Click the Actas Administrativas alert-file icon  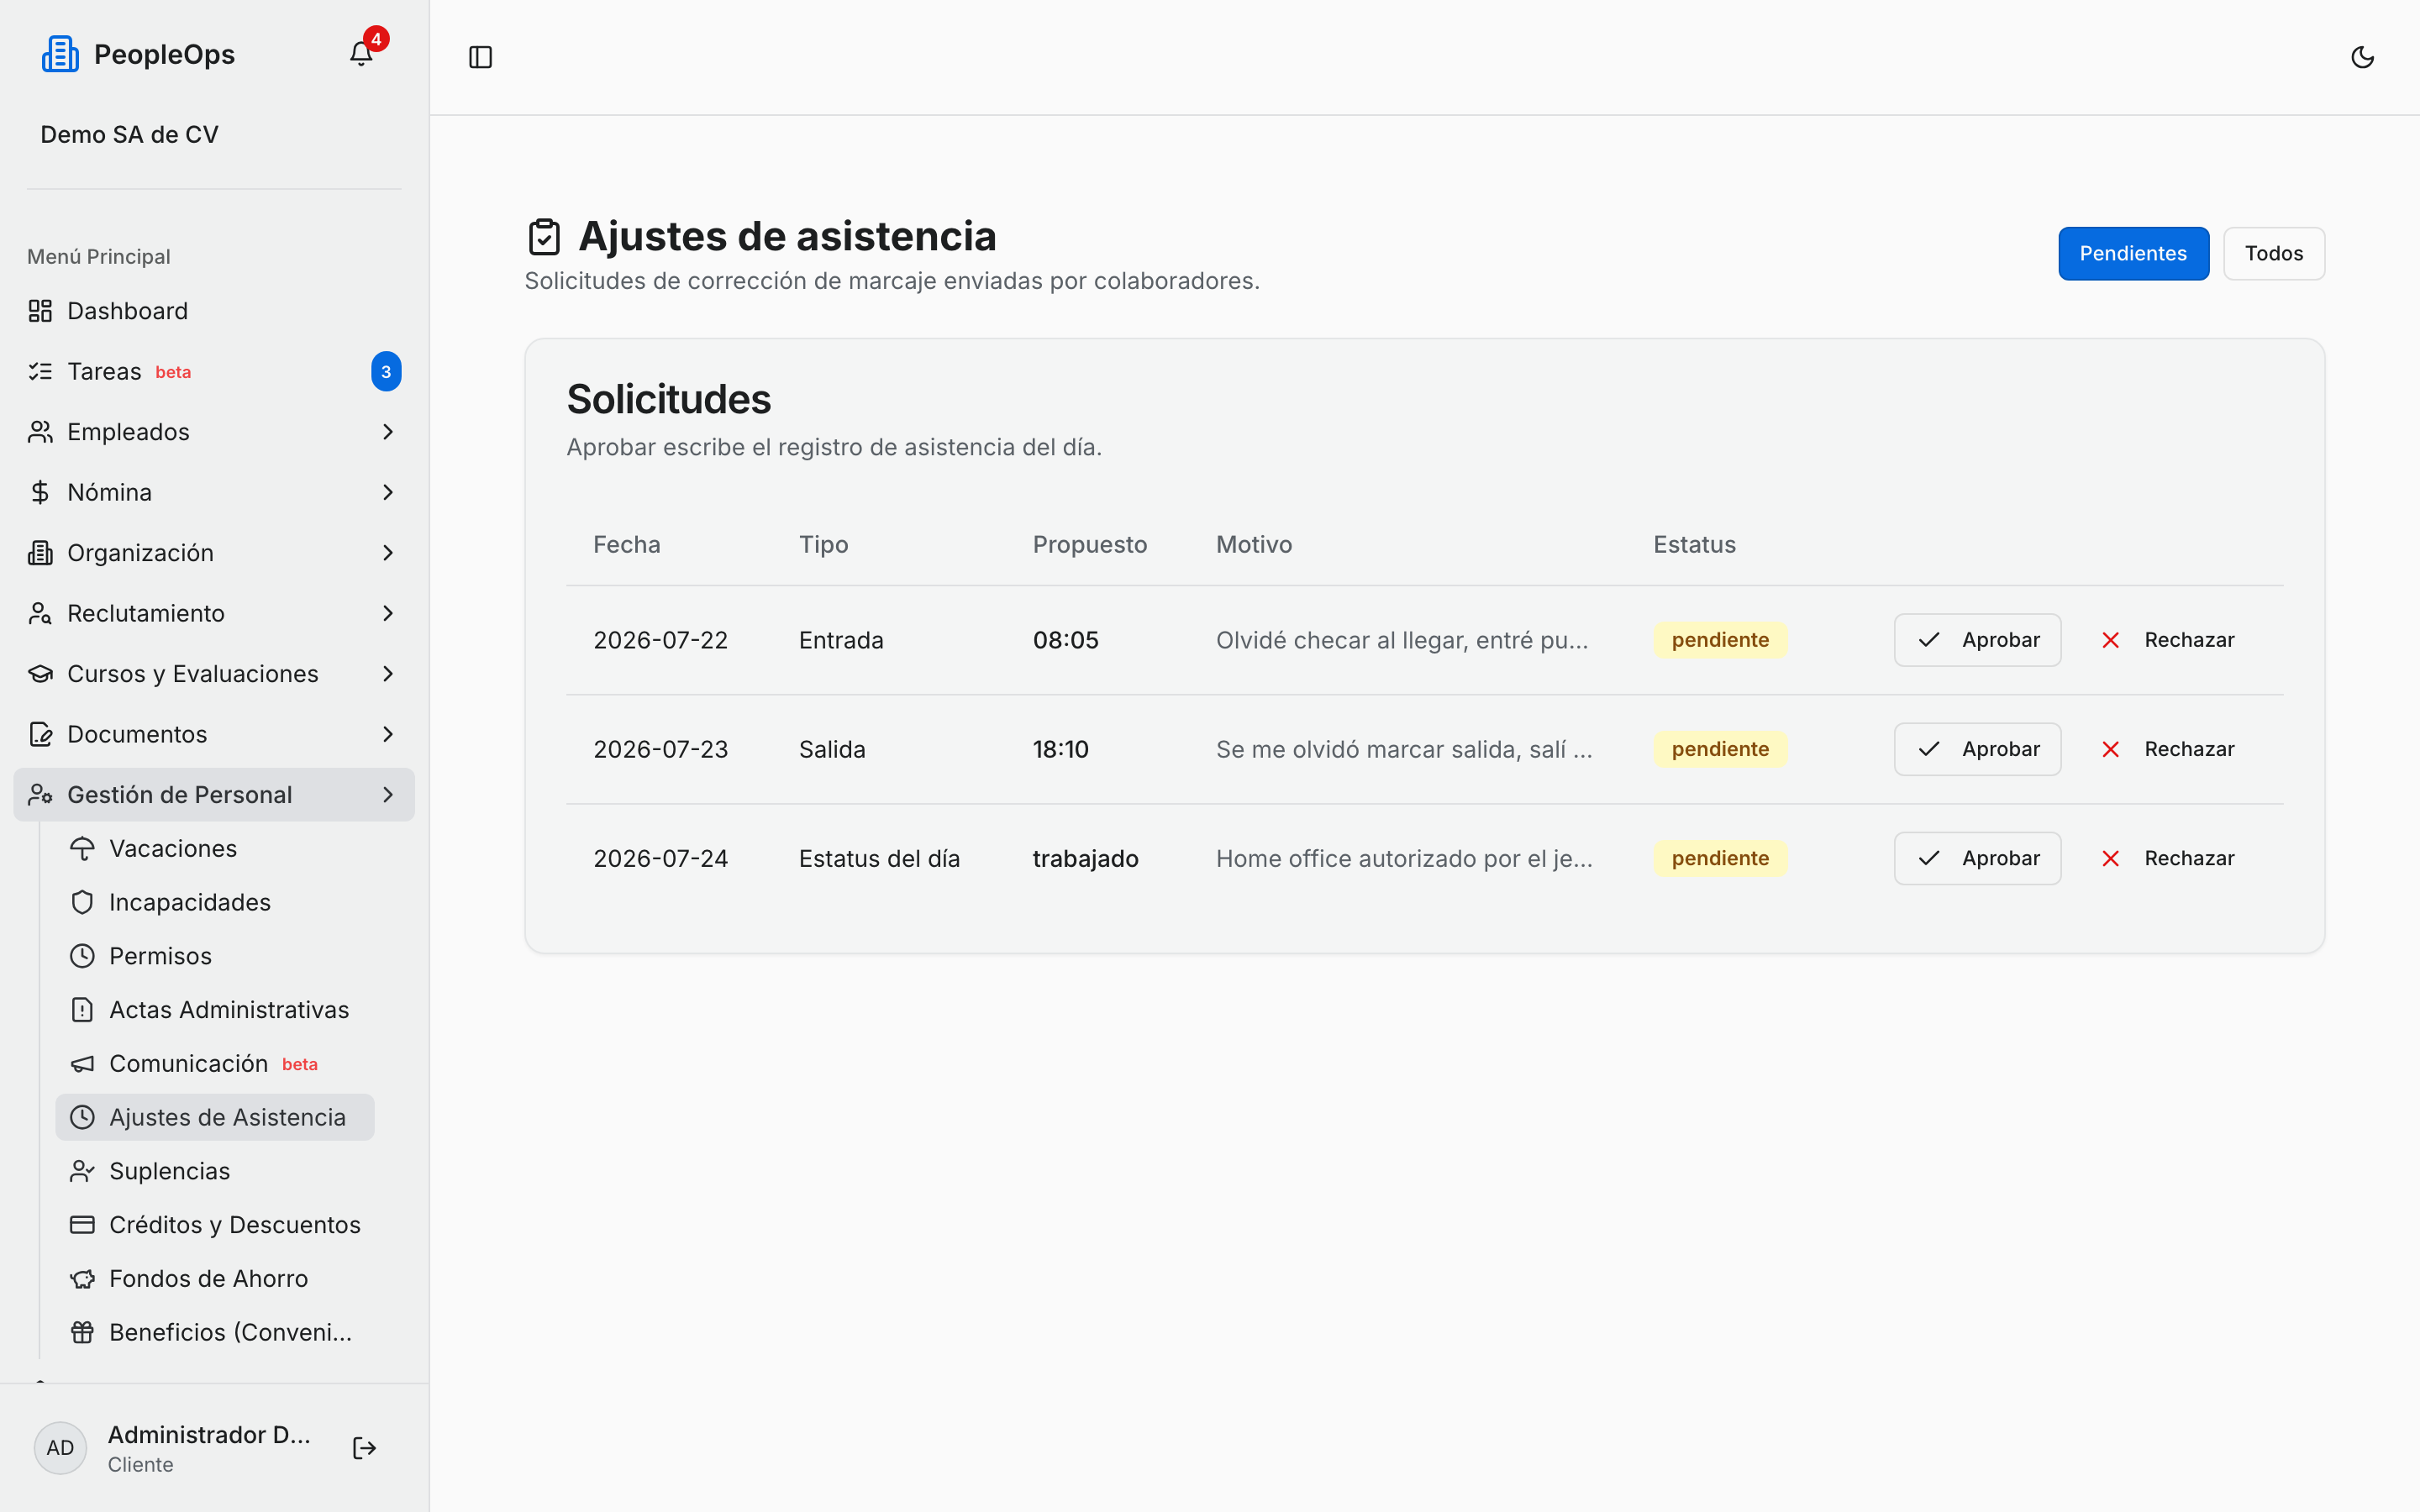tap(82, 1010)
